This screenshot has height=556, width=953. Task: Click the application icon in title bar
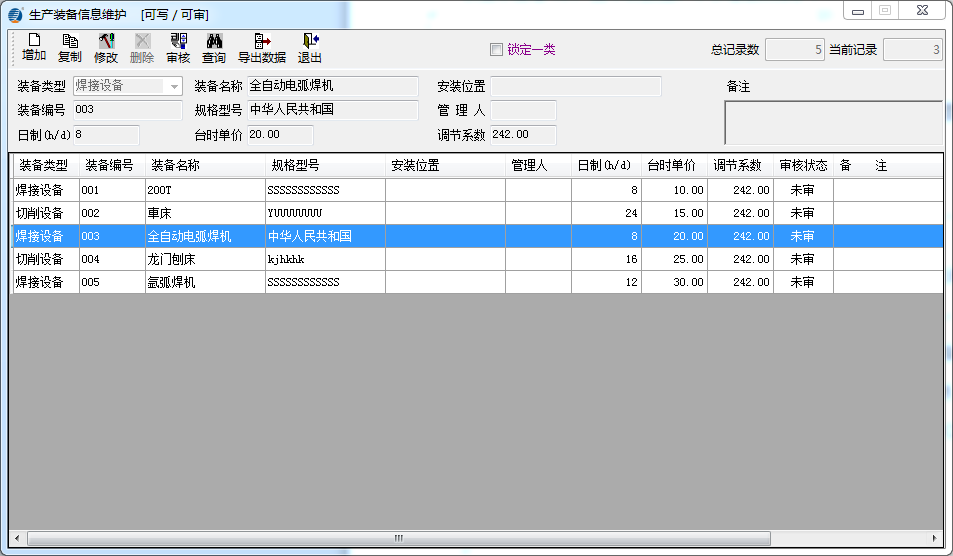coord(15,14)
